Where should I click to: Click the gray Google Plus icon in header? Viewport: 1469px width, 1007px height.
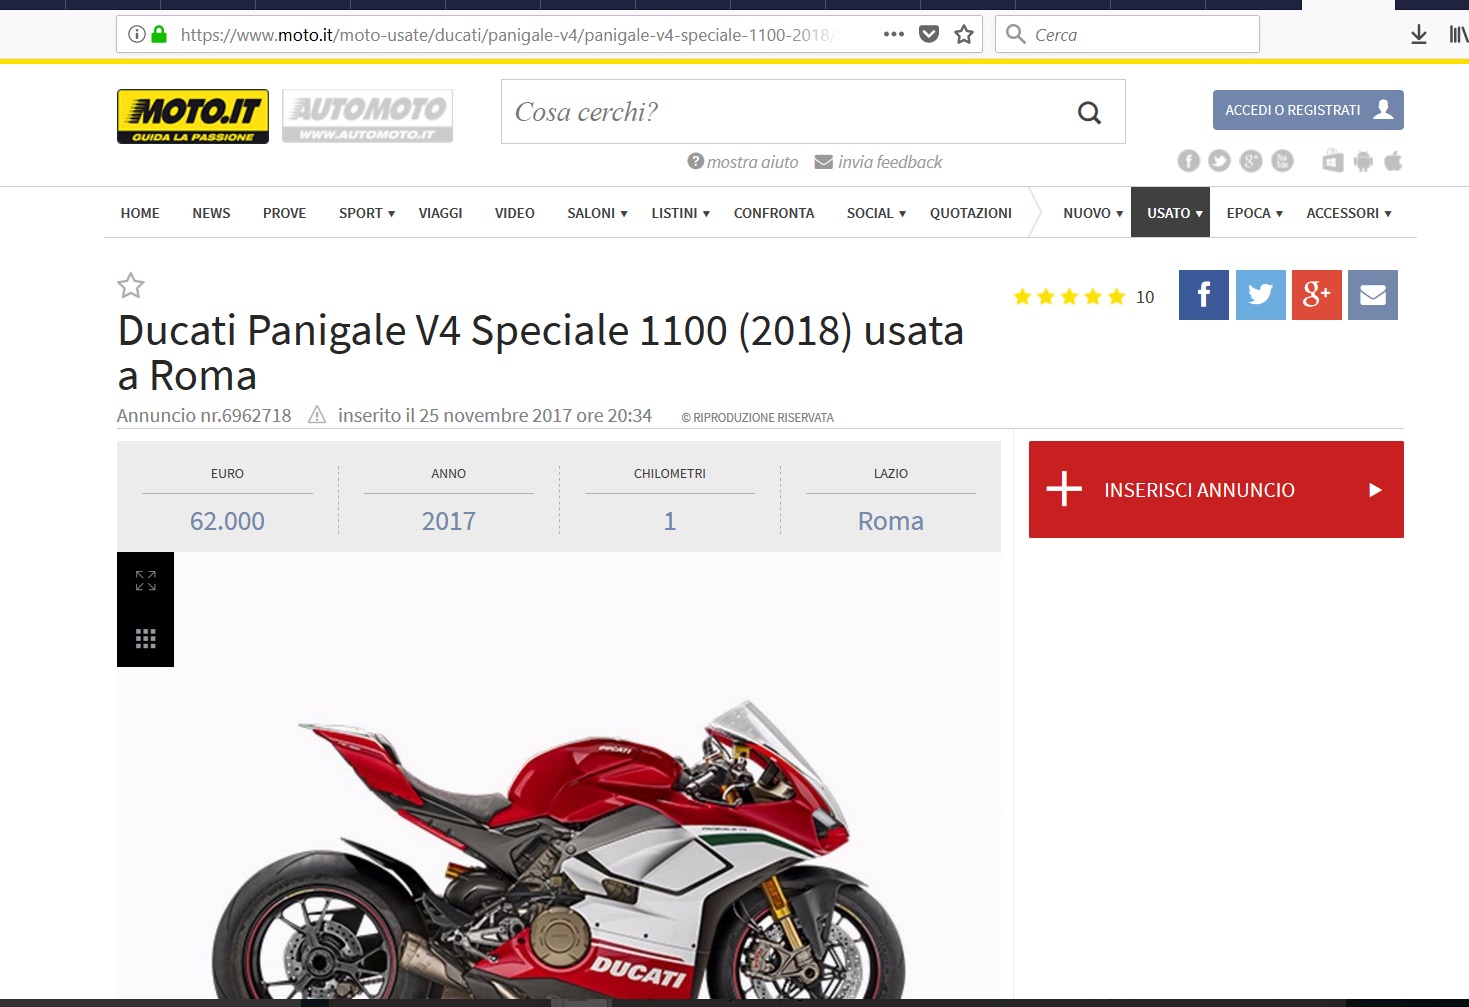[1251, 161]
